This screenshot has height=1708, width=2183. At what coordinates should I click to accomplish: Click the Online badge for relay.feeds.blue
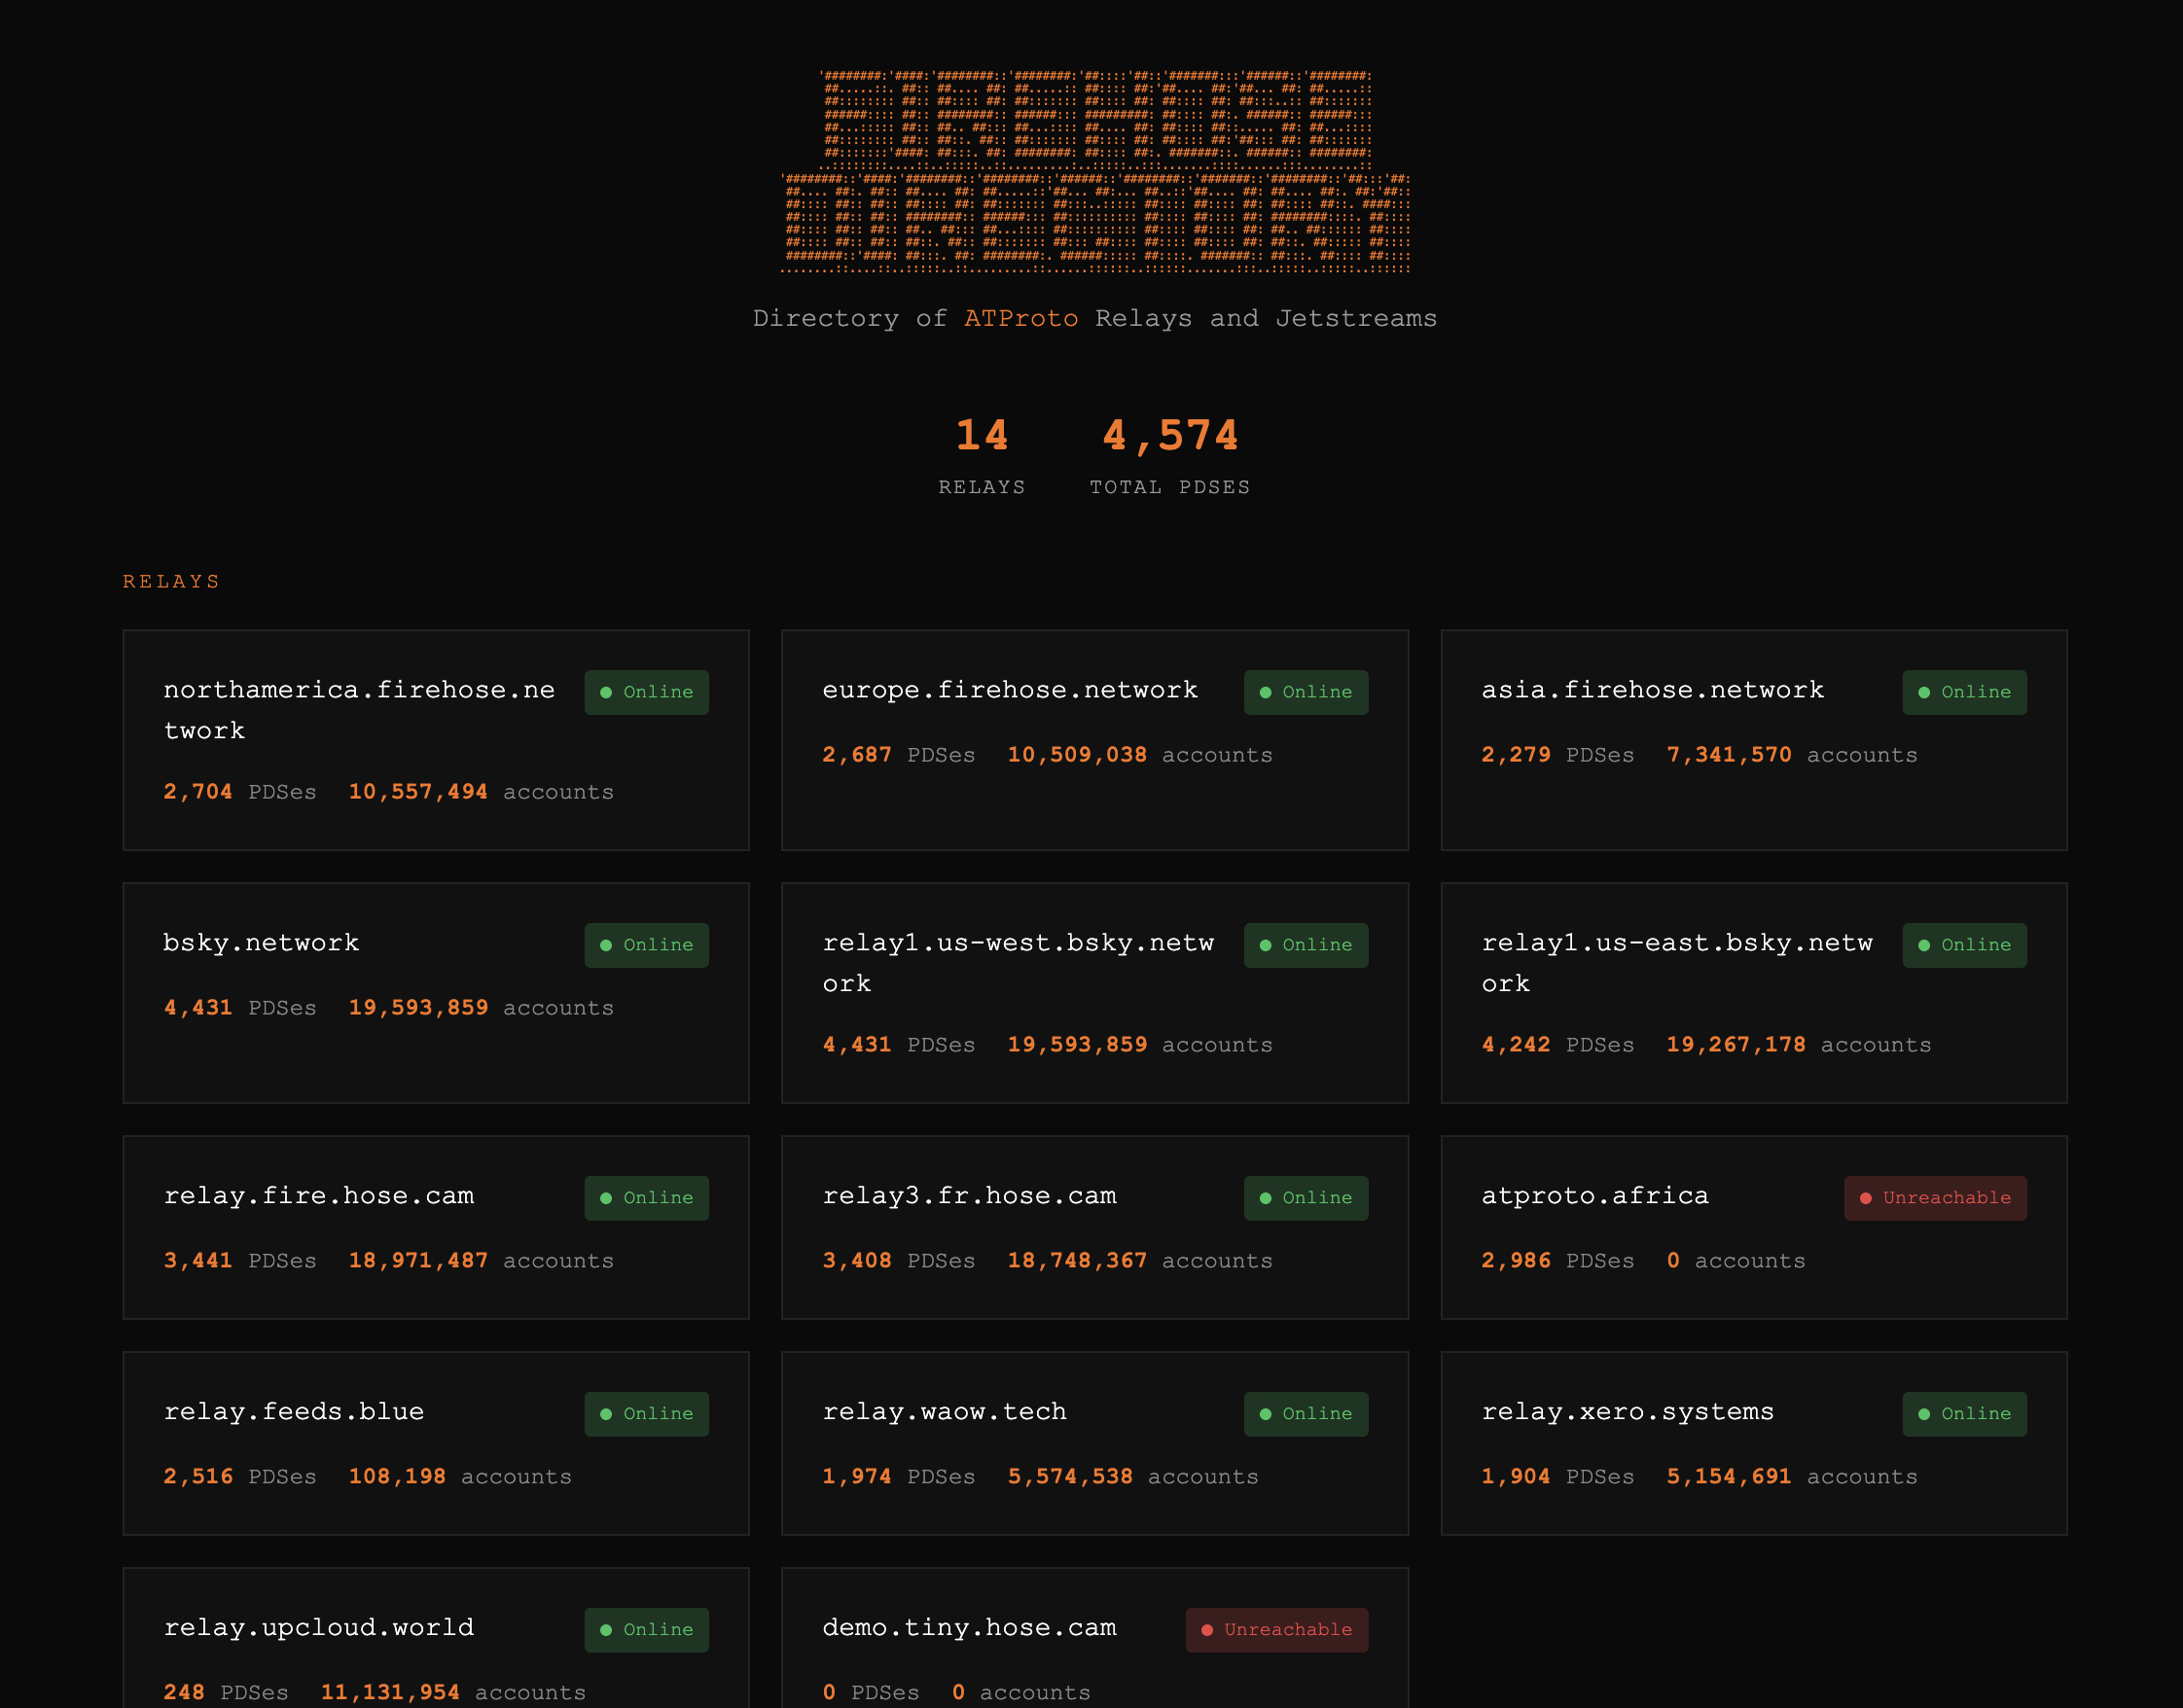tap(646, 1414)
